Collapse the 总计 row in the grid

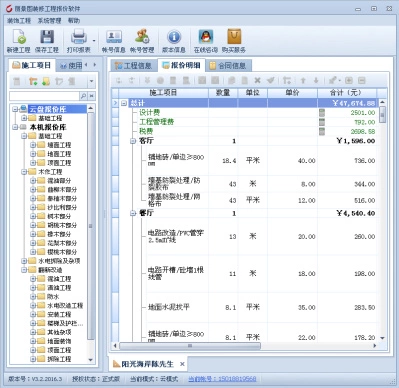[124, 103]
